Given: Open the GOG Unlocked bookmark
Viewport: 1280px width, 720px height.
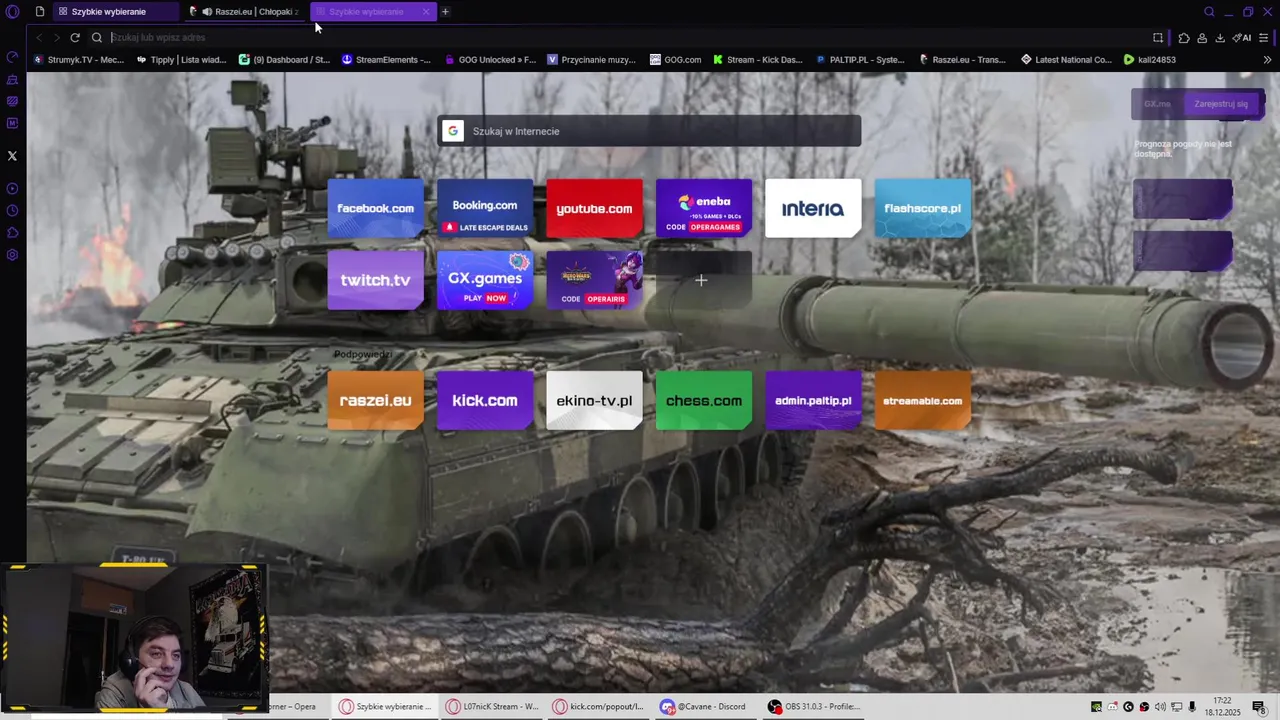Looking at the screenshot, I should tap(490, 60).
